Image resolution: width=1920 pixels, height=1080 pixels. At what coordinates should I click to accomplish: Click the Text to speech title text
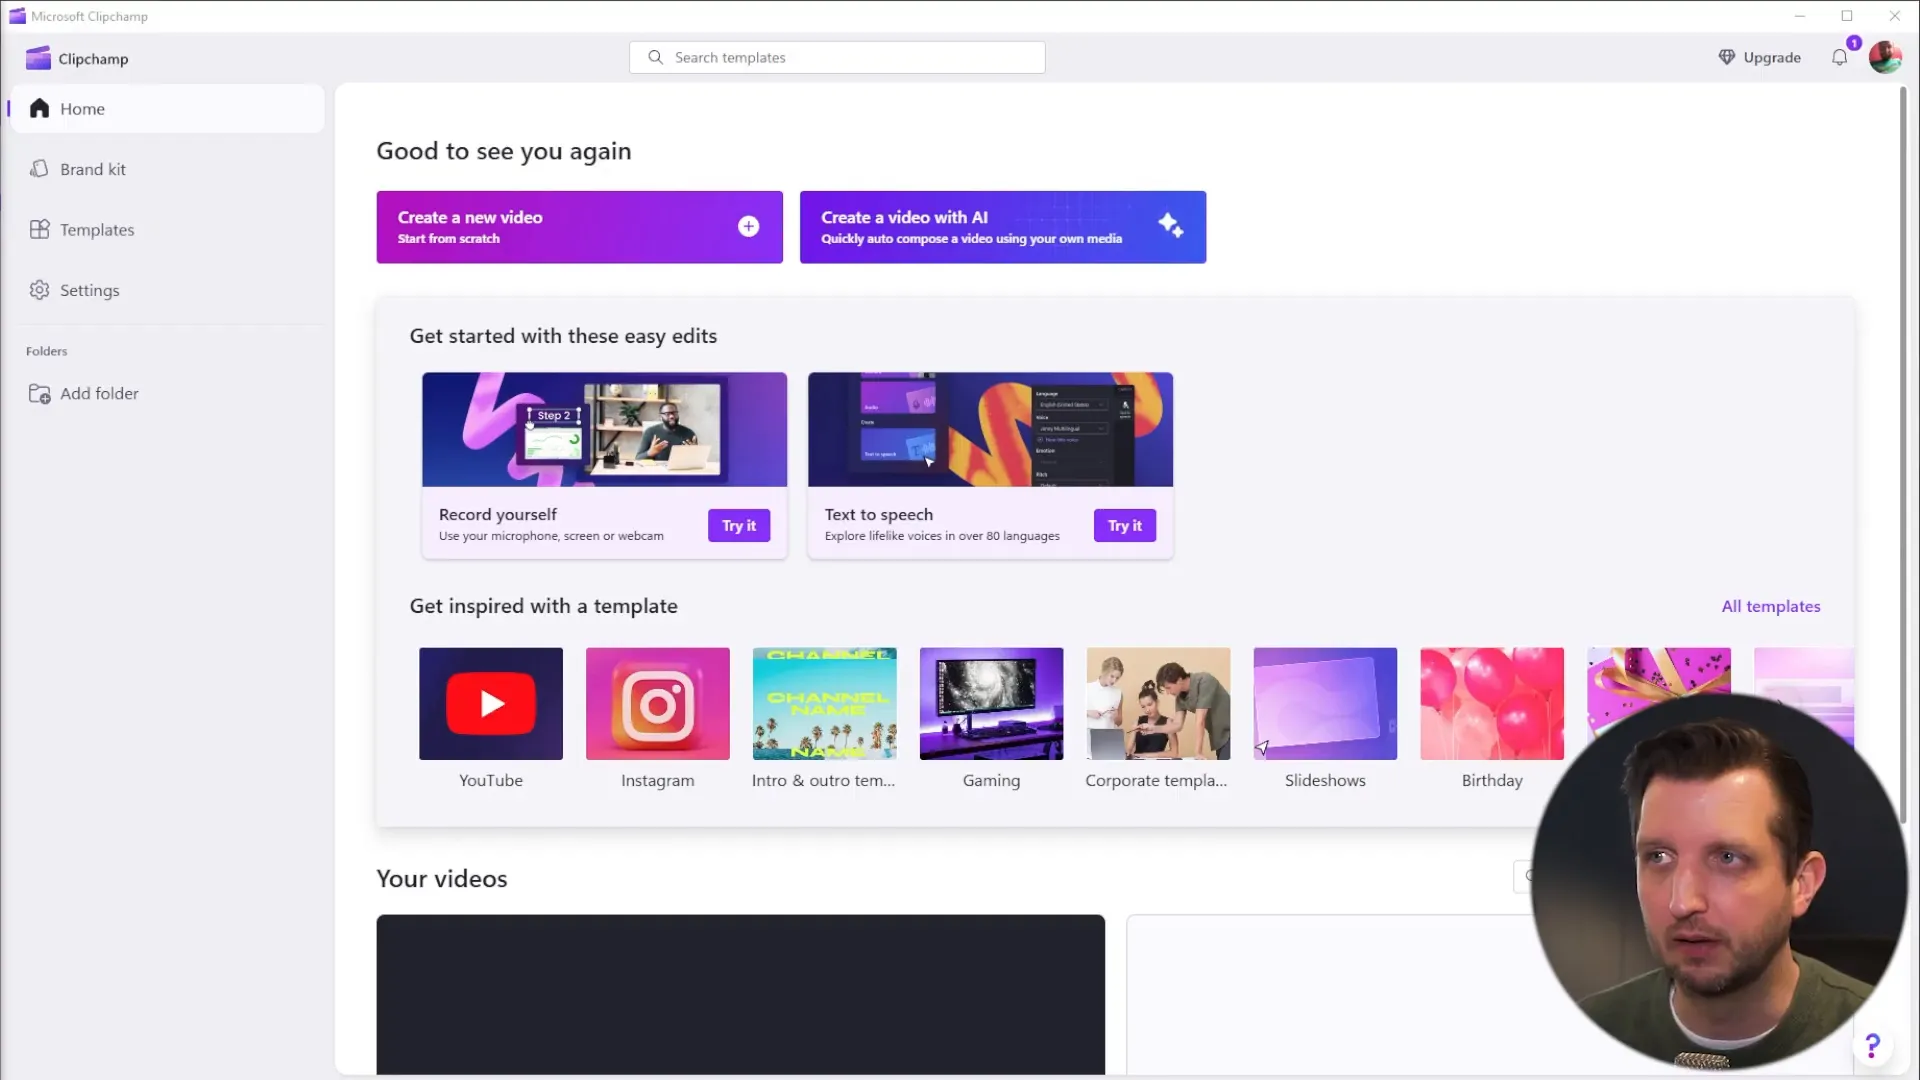879,515
